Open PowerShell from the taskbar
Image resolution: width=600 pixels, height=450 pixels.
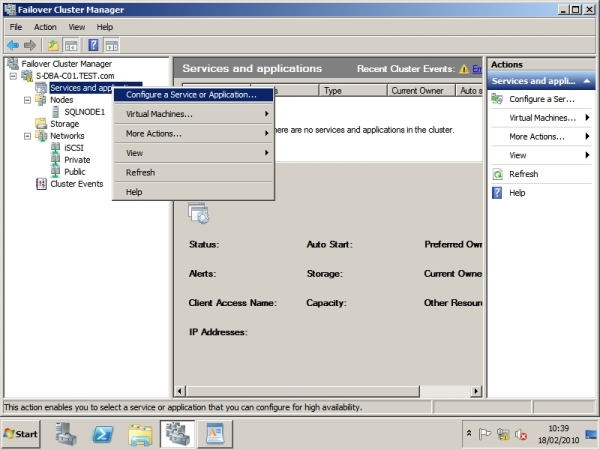102,434
